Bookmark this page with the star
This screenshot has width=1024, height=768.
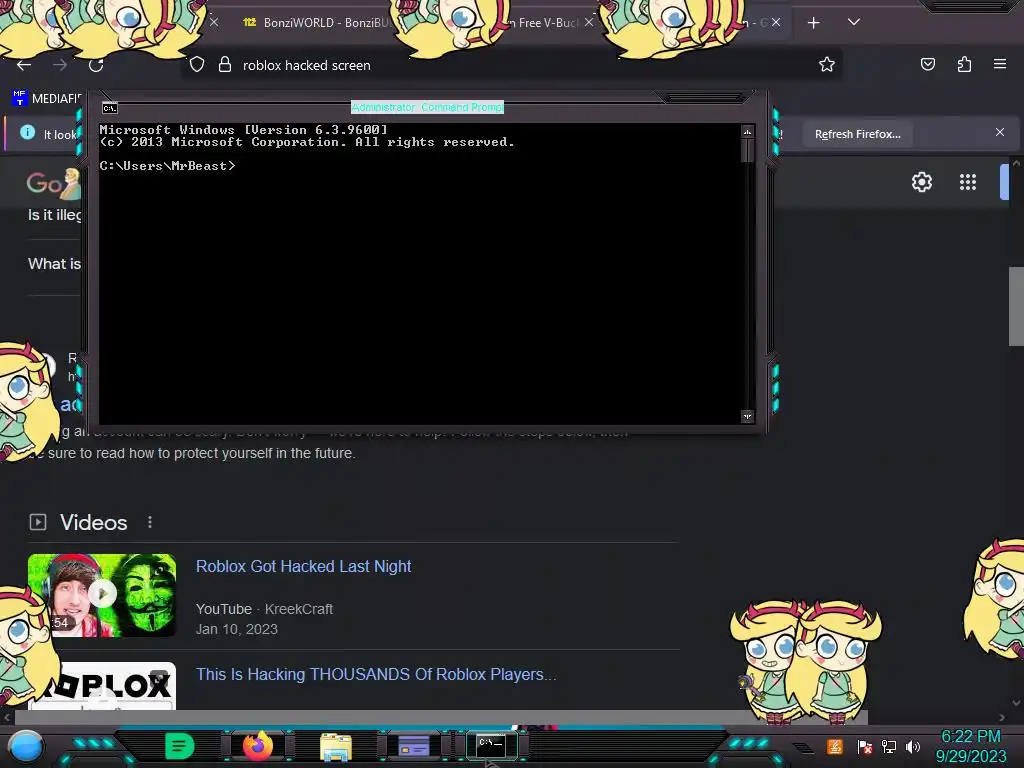(x=827, y=64)
